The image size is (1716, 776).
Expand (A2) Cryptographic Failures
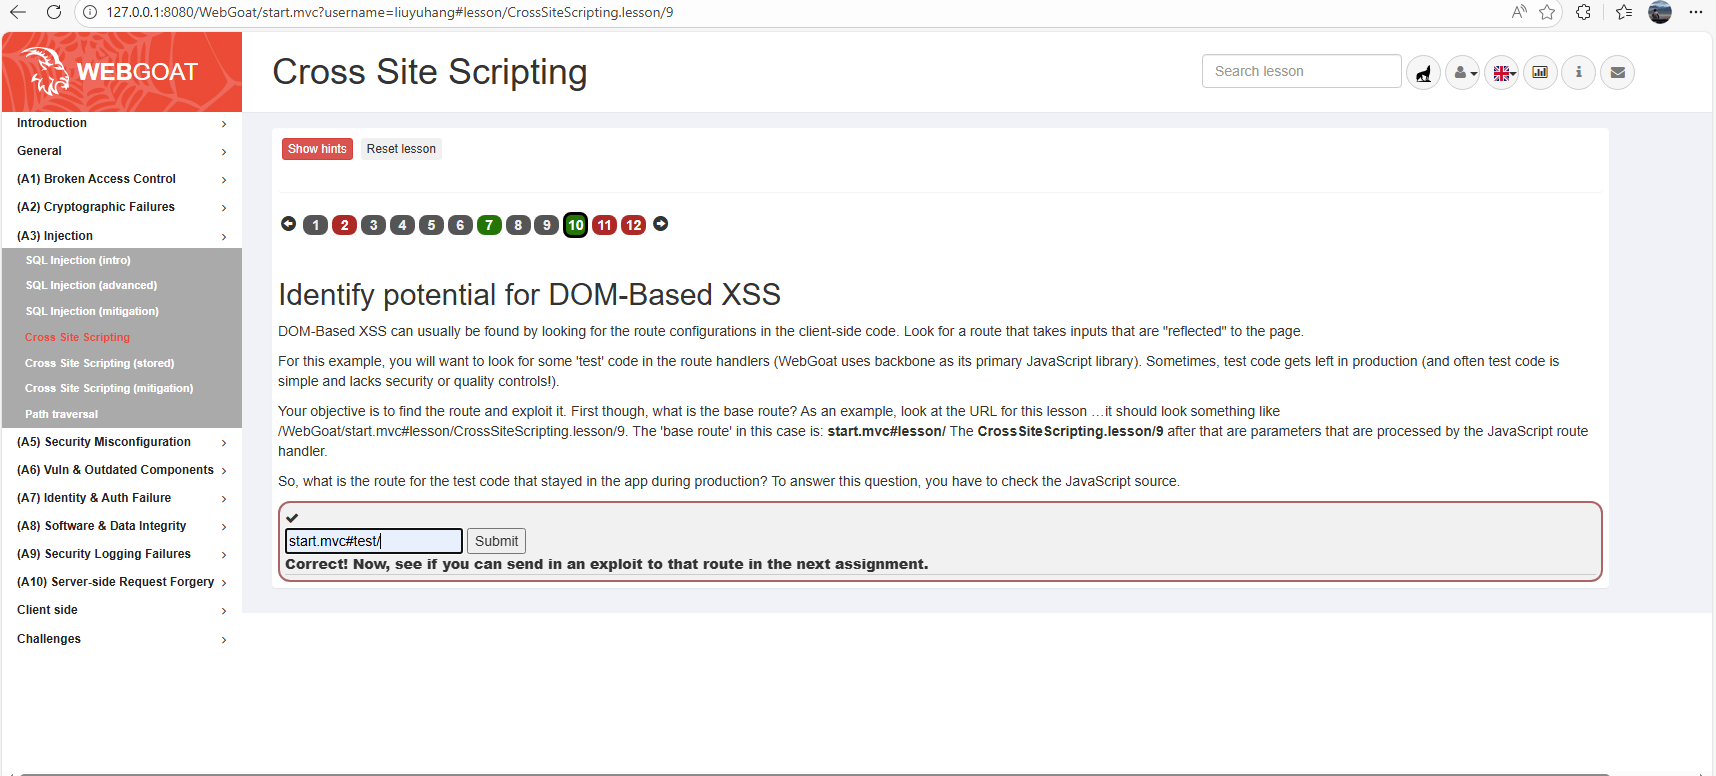click(122, 207)
